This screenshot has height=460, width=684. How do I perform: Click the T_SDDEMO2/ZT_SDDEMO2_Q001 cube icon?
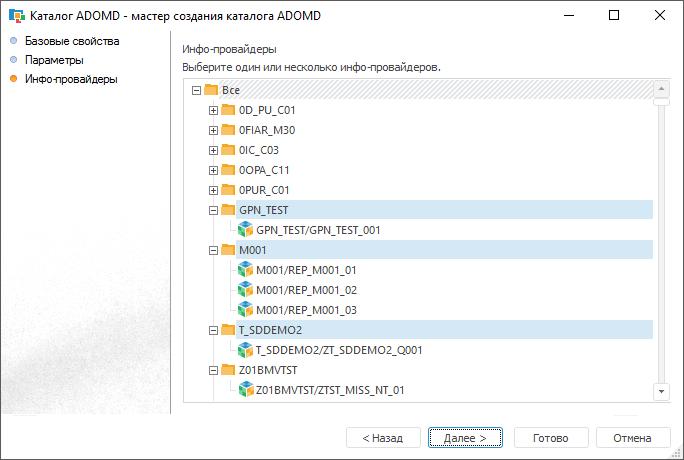tap(246, 350)
